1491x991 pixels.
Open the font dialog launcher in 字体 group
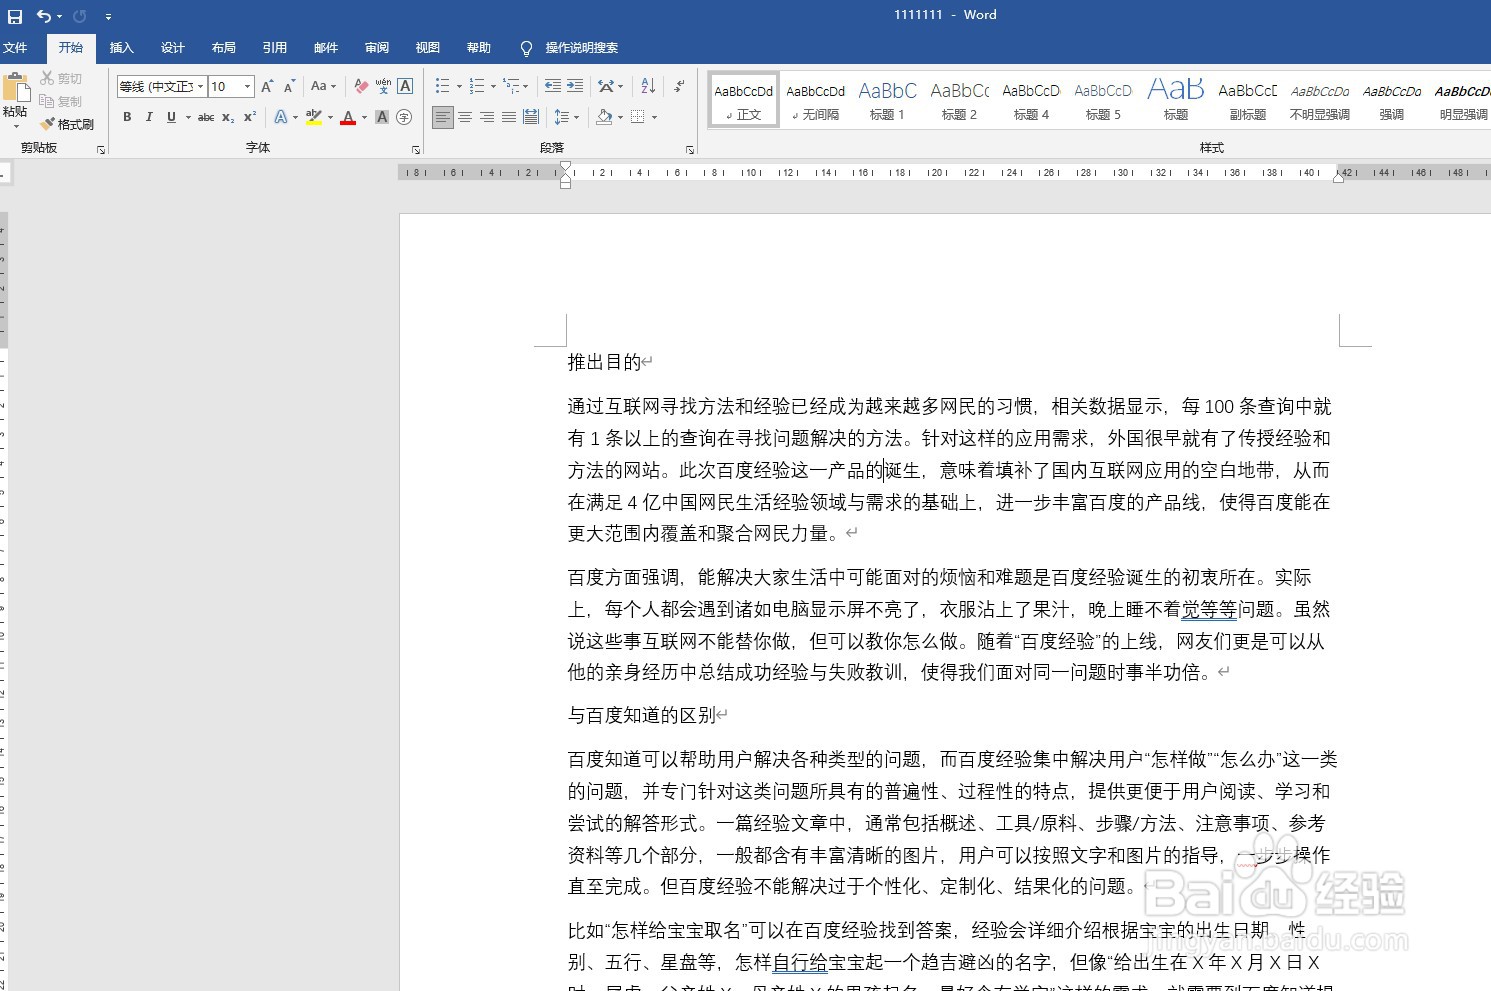416,150
